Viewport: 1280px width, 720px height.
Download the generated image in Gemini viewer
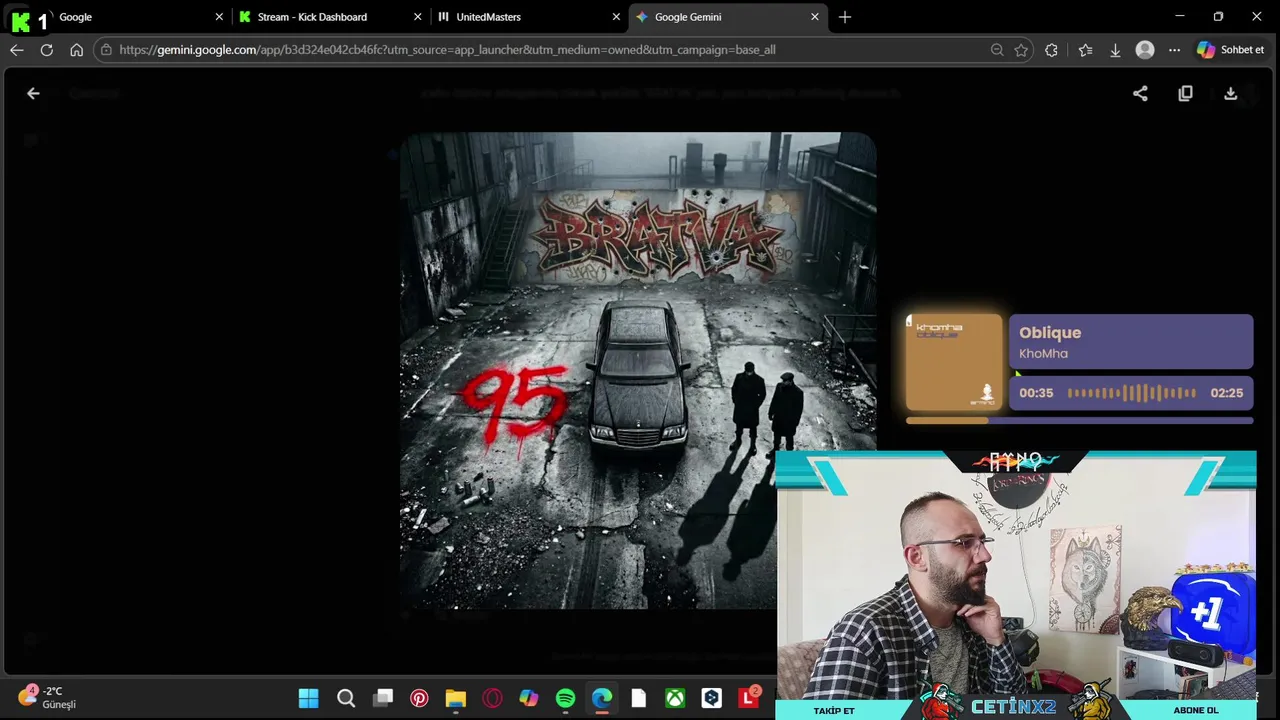(1231, 93)
